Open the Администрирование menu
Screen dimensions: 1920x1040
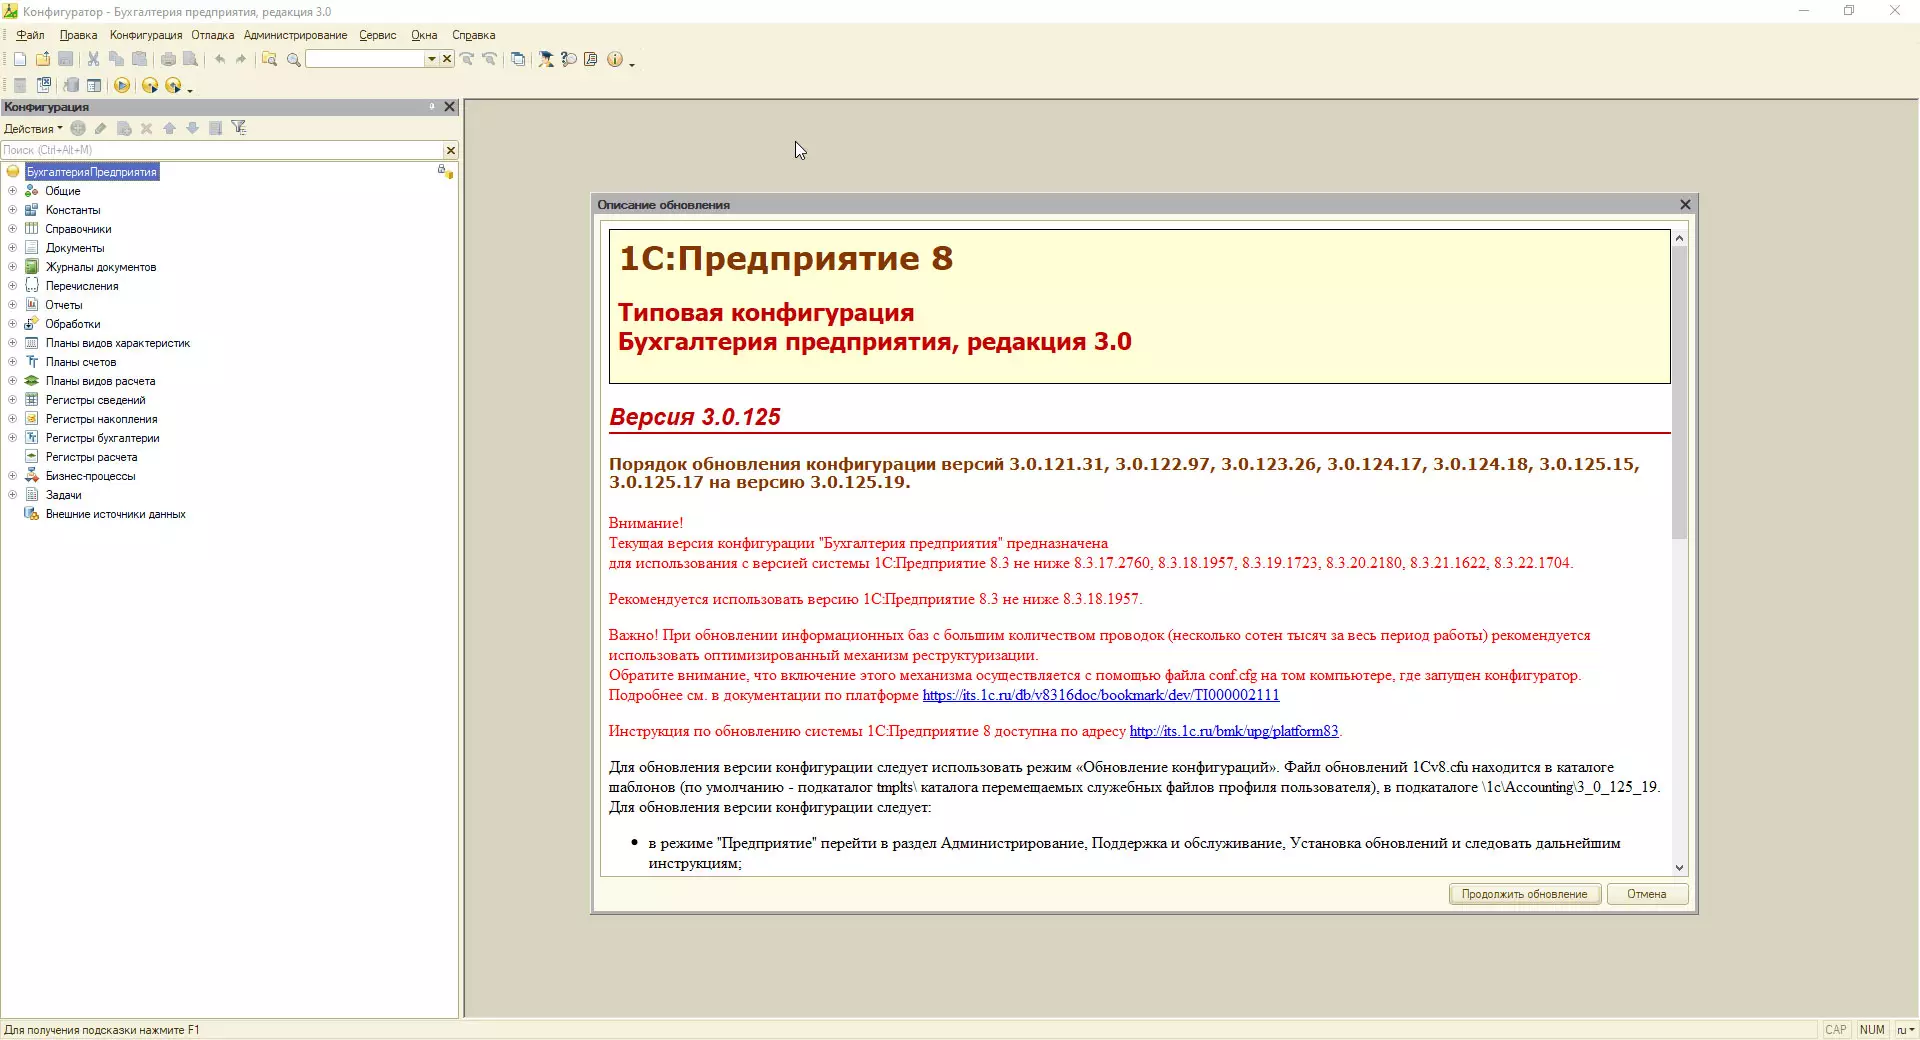click(296, 35)
